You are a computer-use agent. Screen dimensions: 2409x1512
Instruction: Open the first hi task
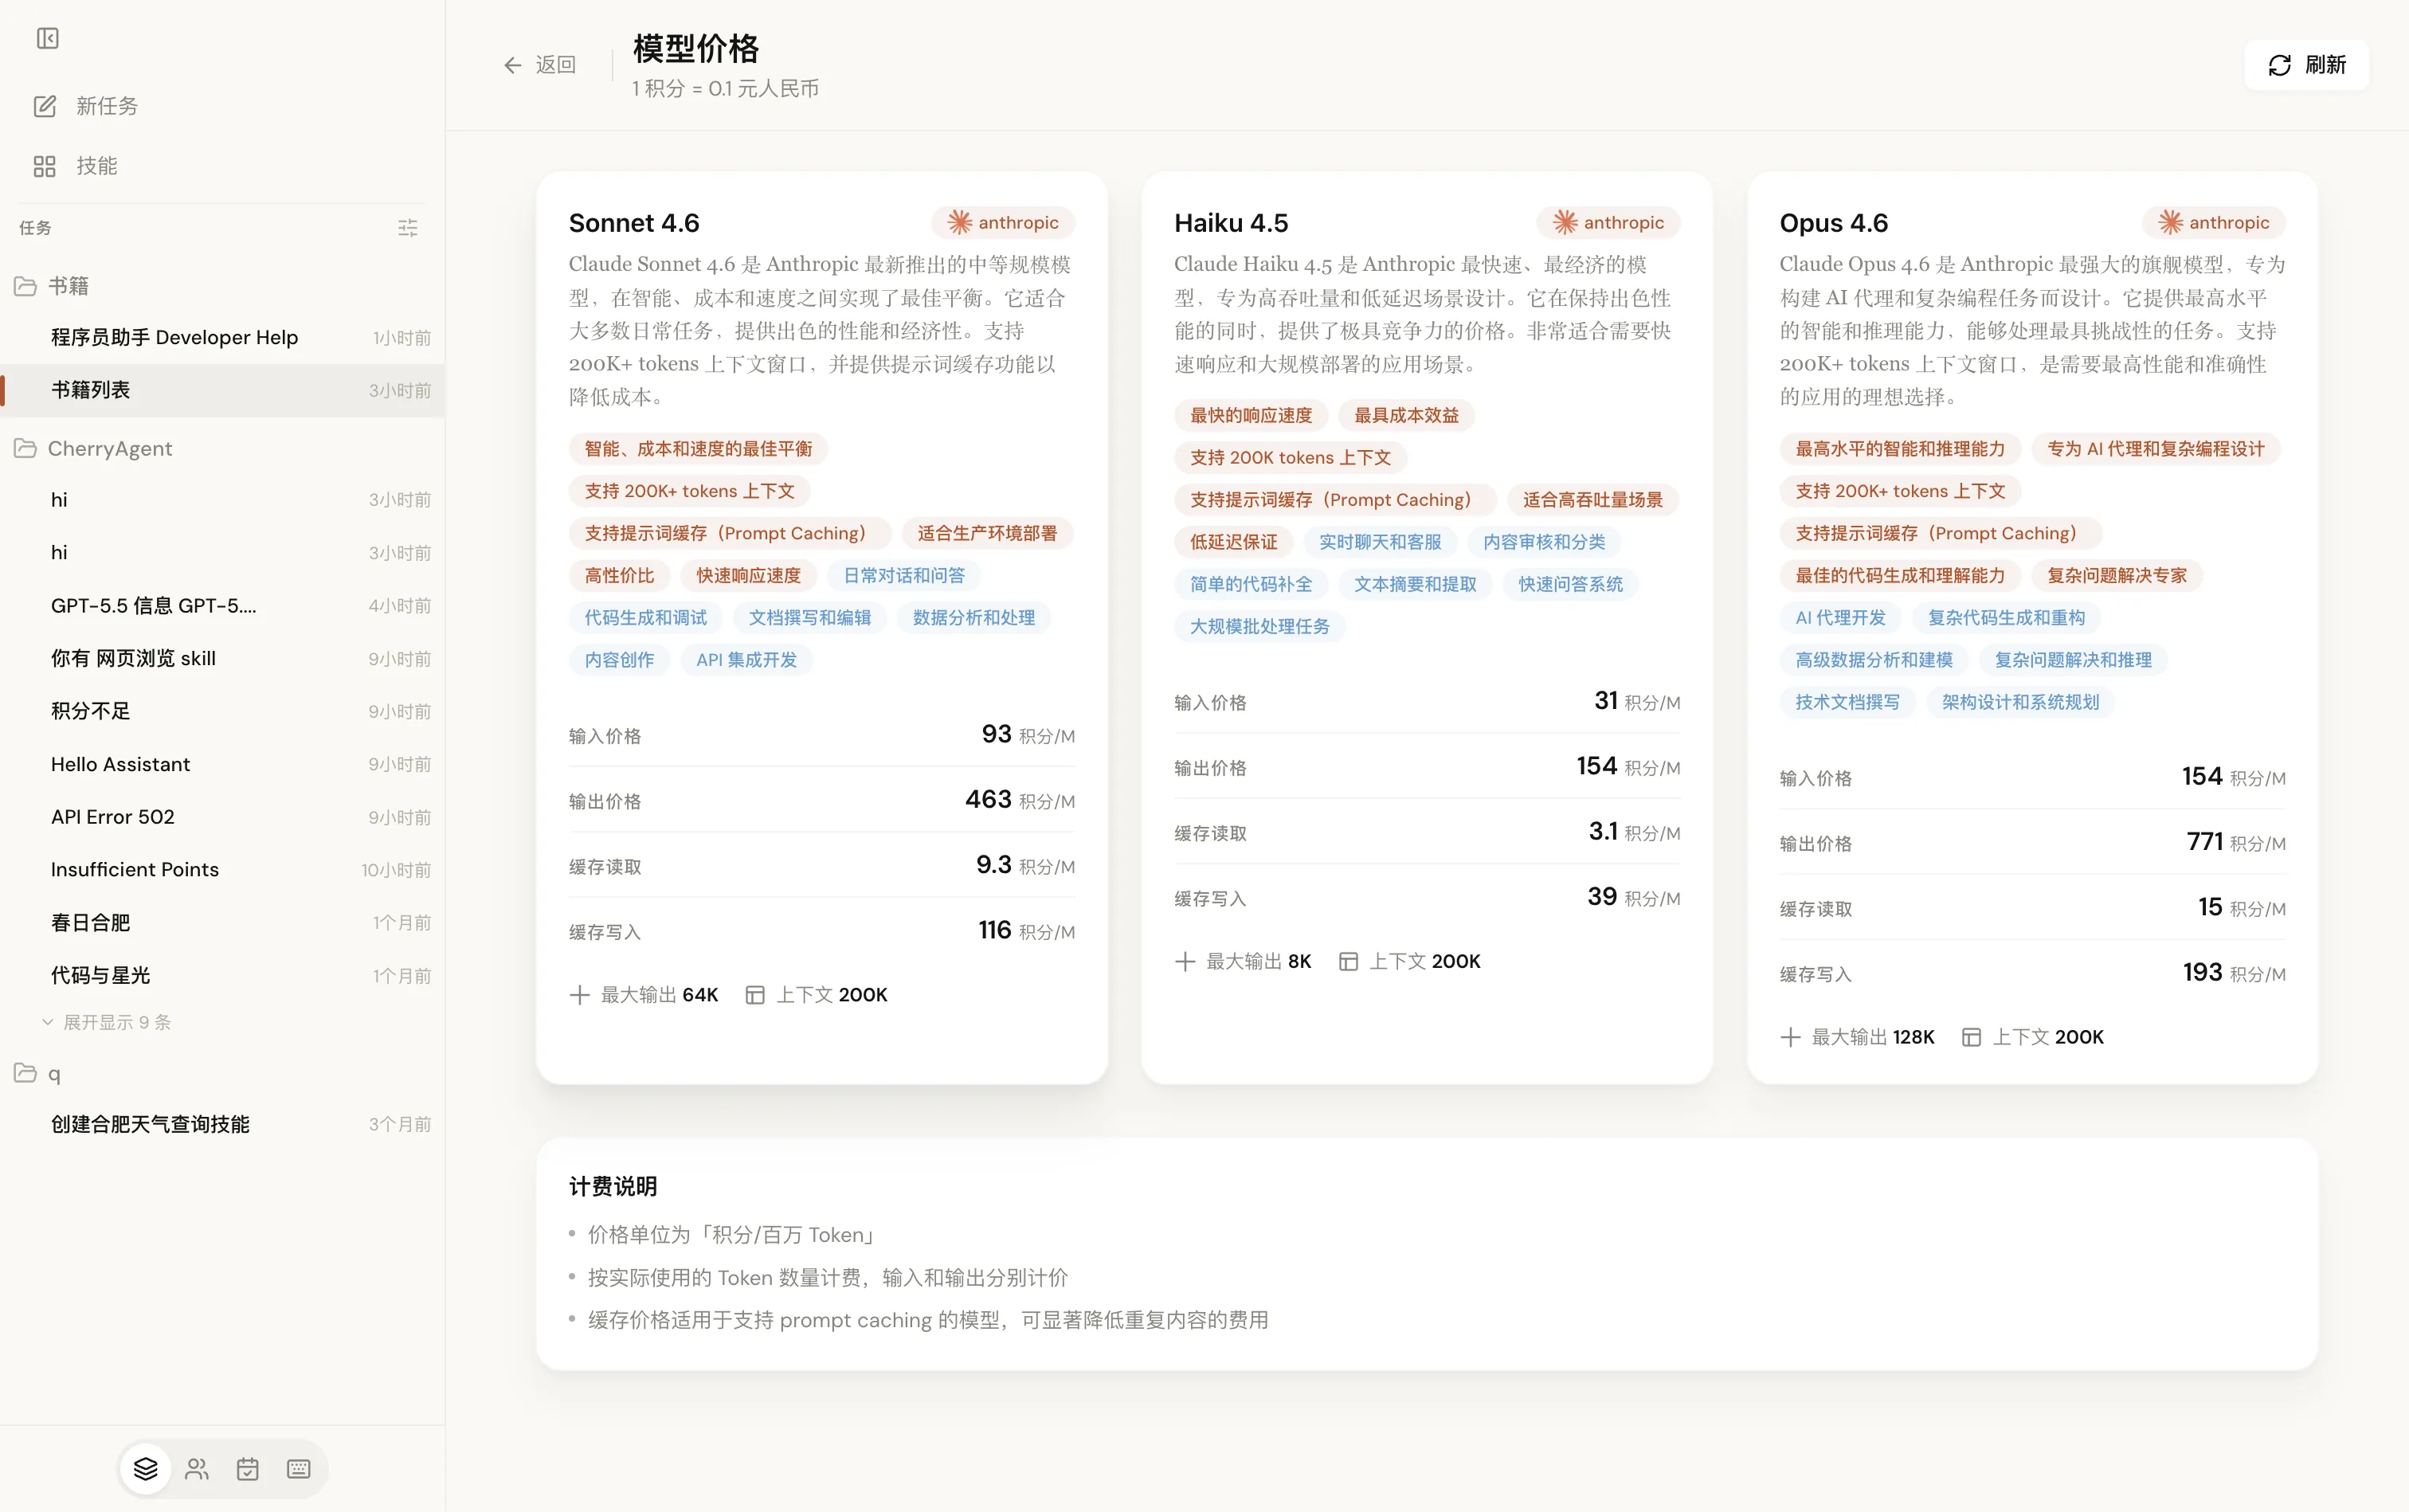pyautogui.click(x=222, y=500)
